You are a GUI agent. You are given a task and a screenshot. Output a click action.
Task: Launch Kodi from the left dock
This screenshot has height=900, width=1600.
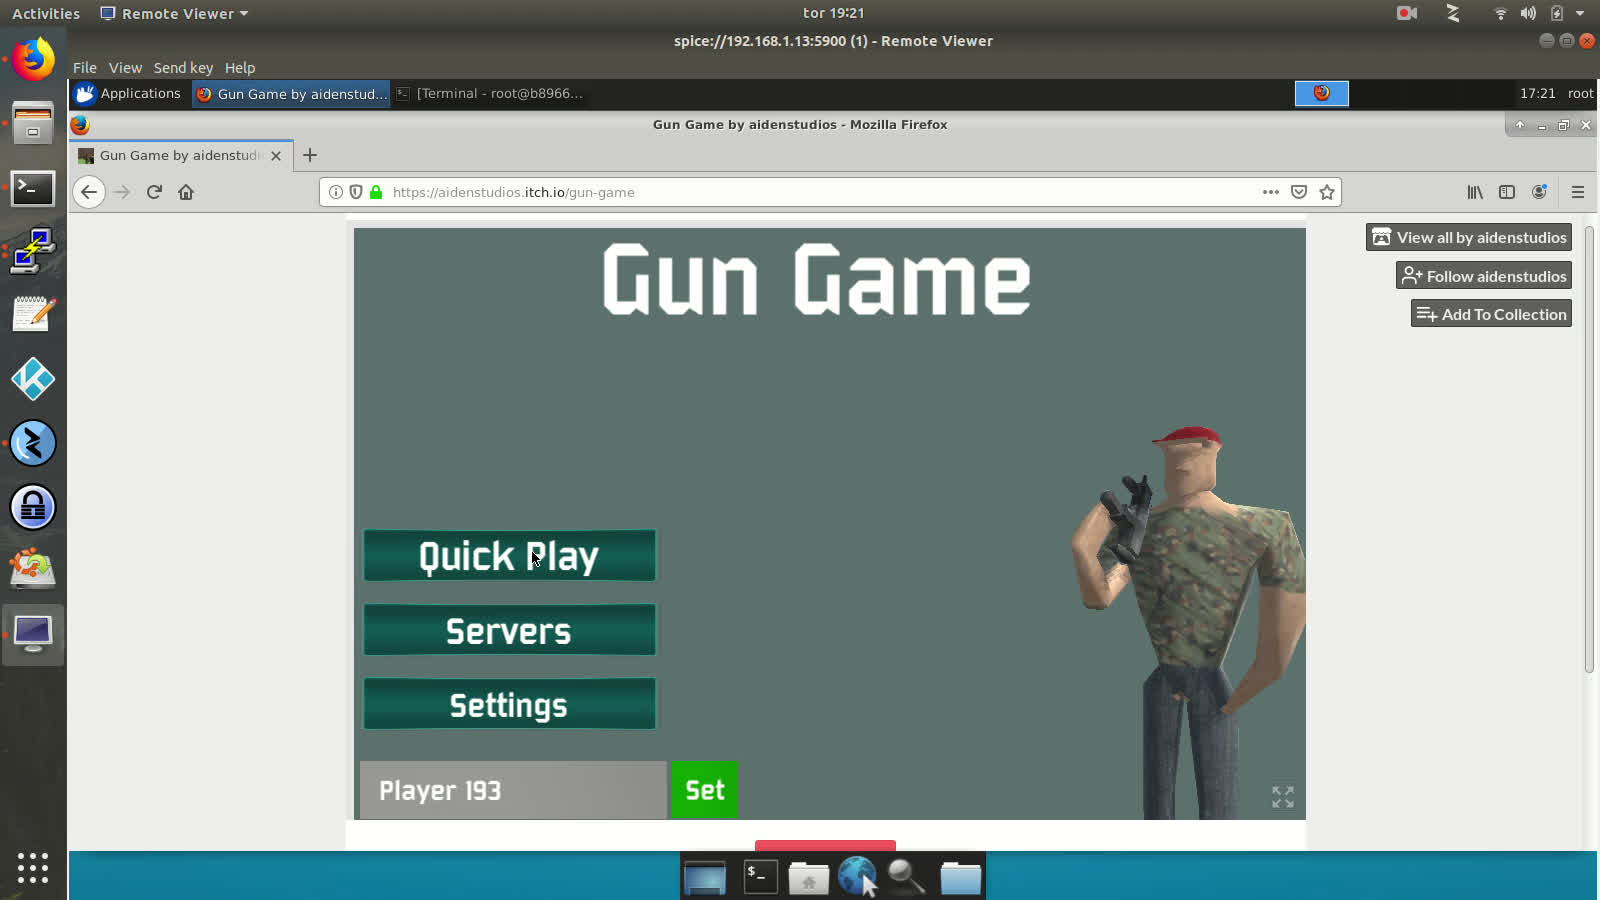click(x=33, y=380)
